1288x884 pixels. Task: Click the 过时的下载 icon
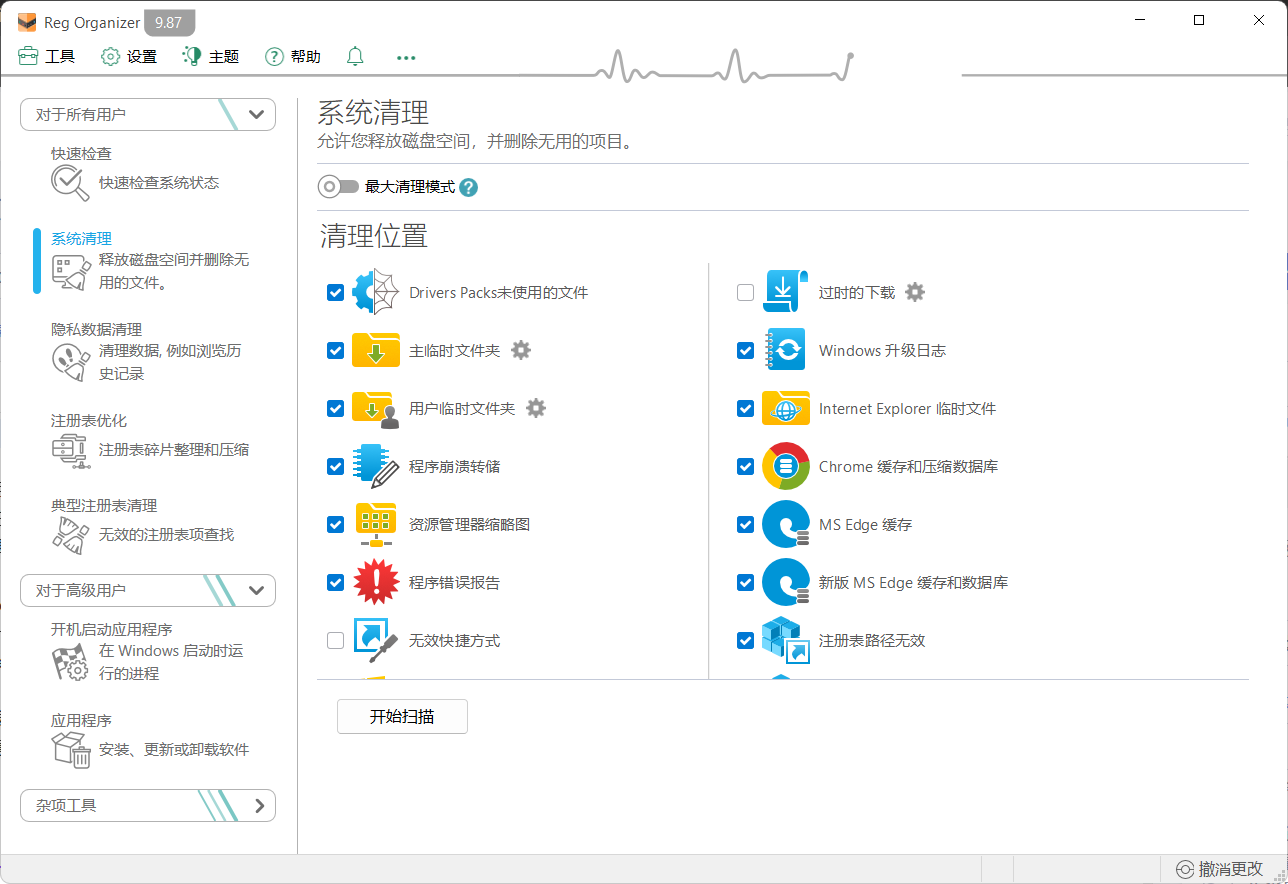785,292
